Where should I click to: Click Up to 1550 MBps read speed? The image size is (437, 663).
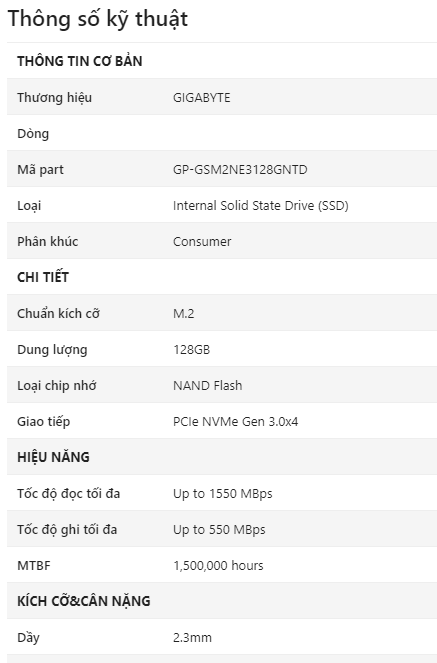(x=223, y=493)
